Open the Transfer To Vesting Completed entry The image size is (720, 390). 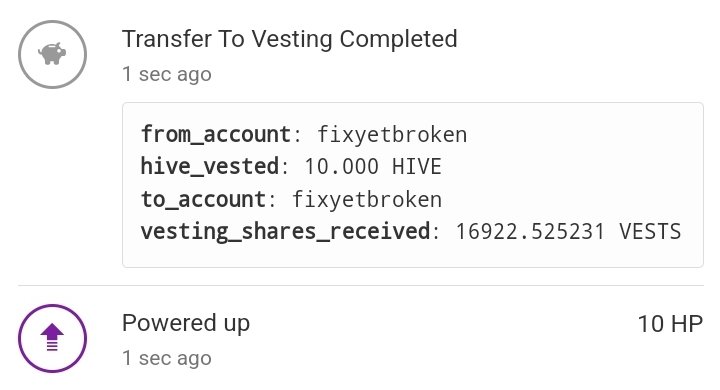[x=290, y=39]
